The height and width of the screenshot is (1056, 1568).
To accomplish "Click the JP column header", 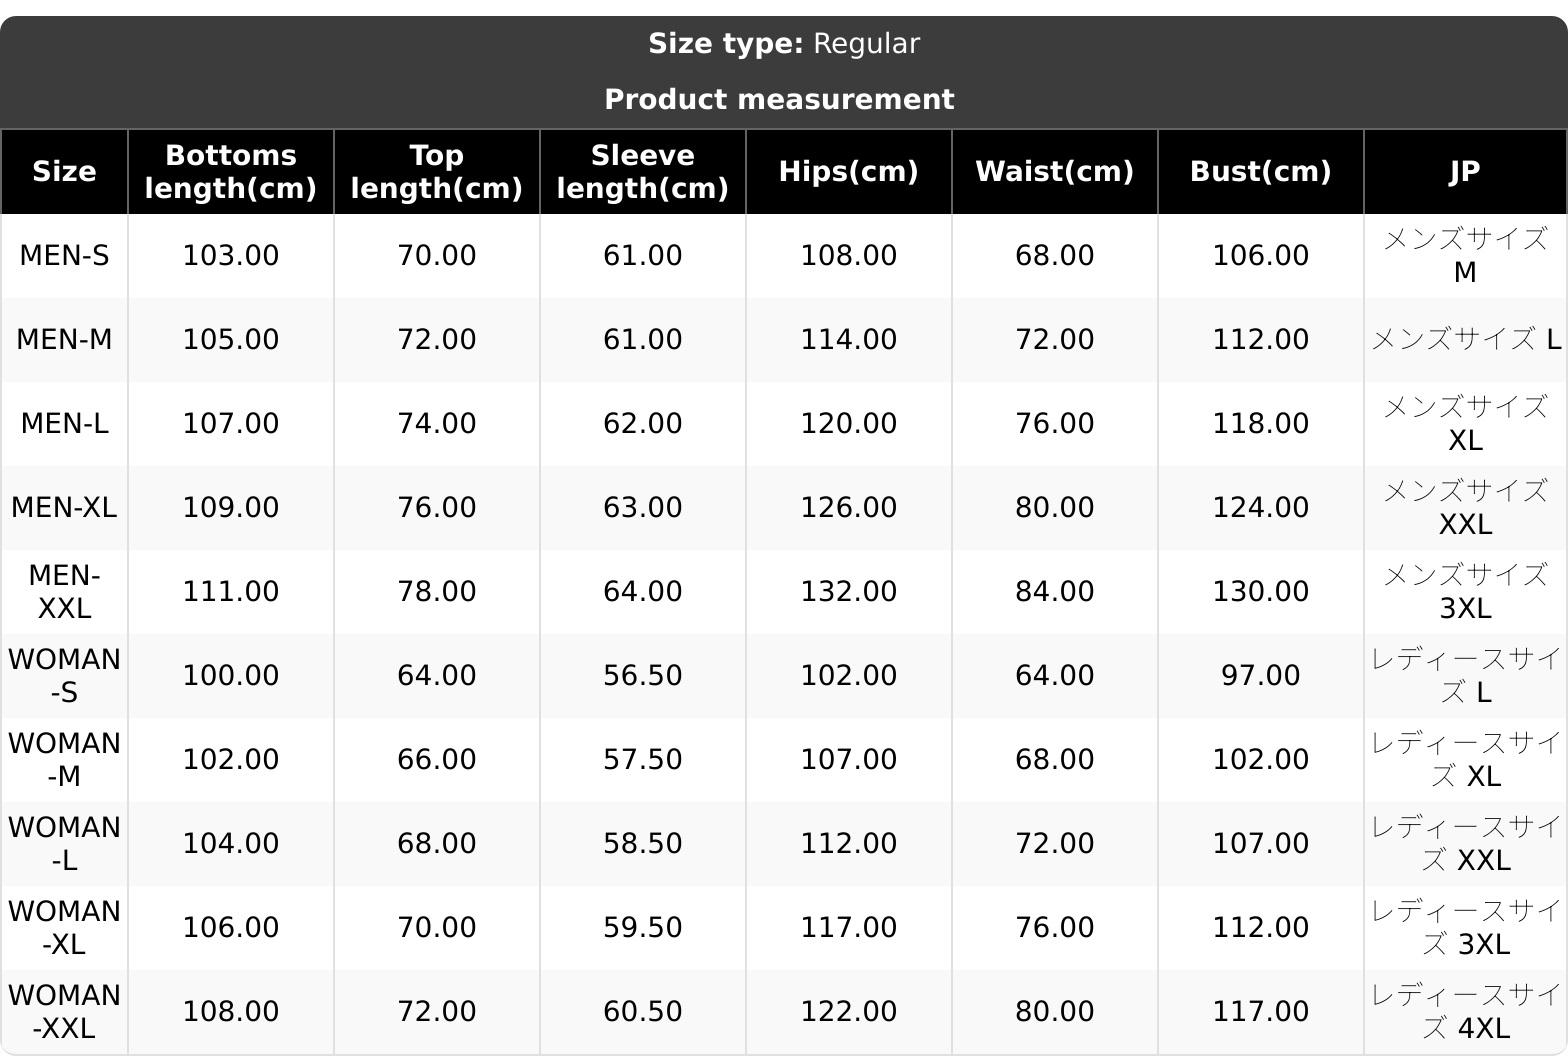I will click(1465, 171).
